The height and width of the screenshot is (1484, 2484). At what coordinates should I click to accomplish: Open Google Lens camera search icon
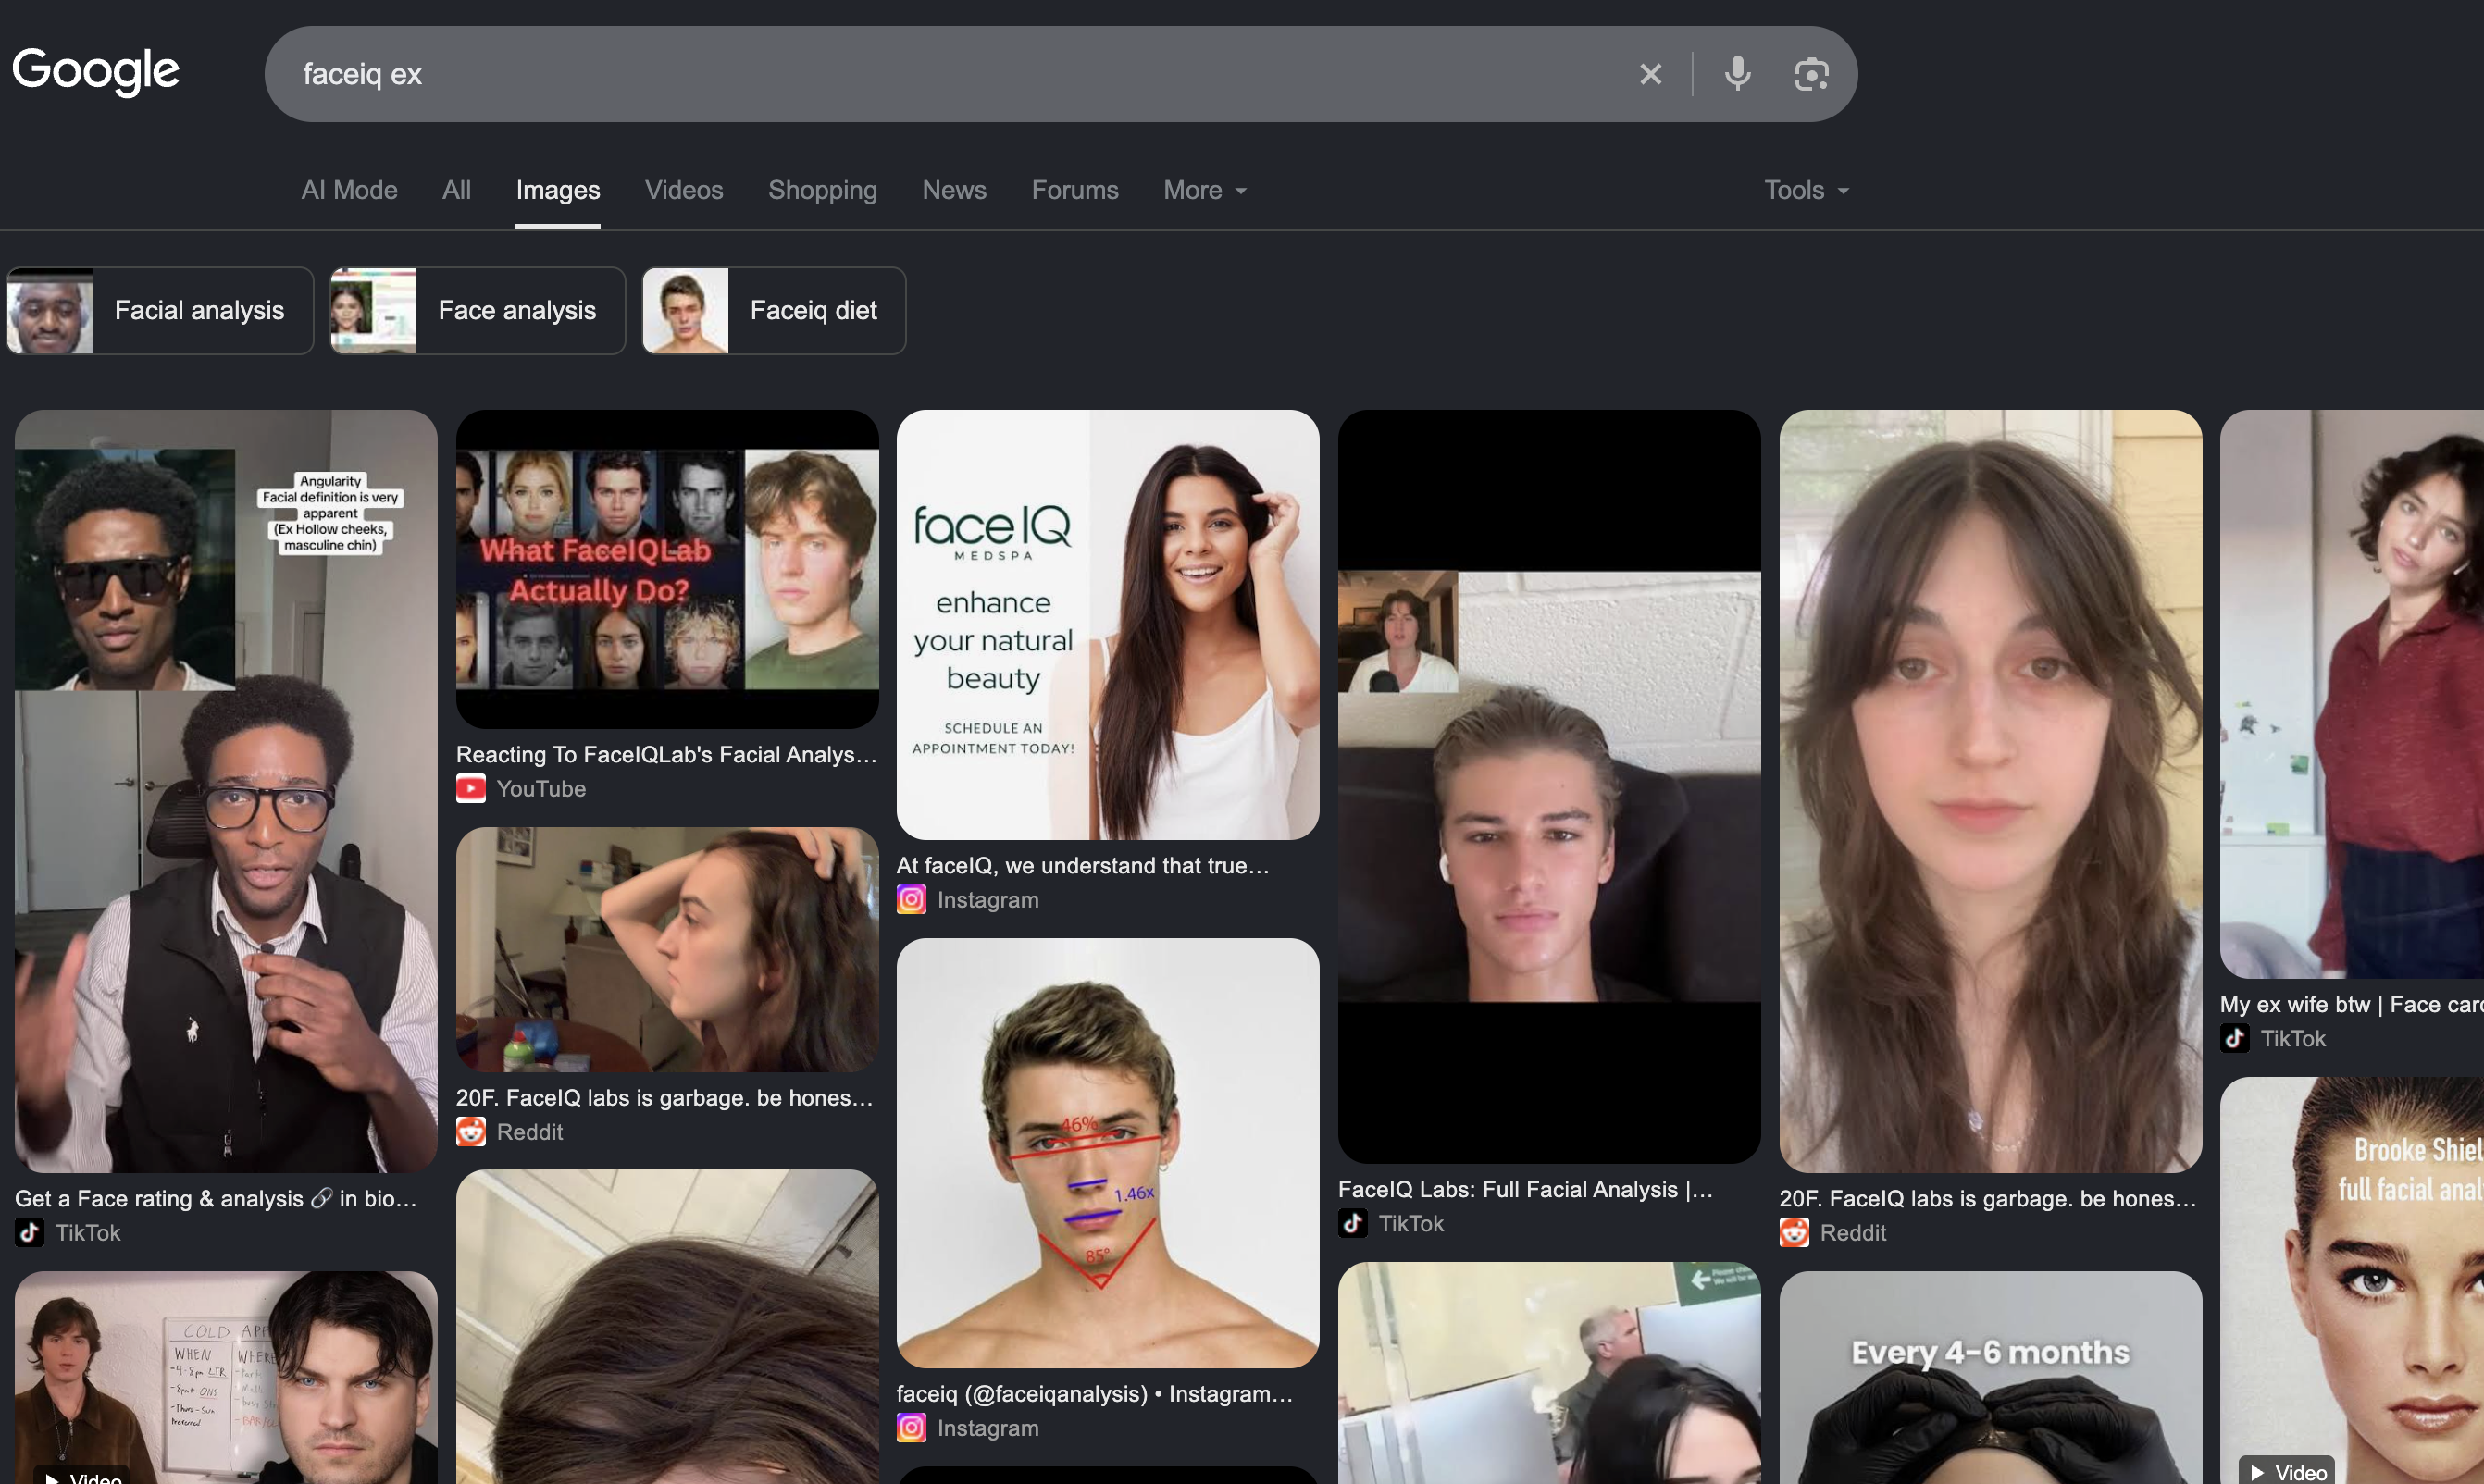coord(1811,74)
